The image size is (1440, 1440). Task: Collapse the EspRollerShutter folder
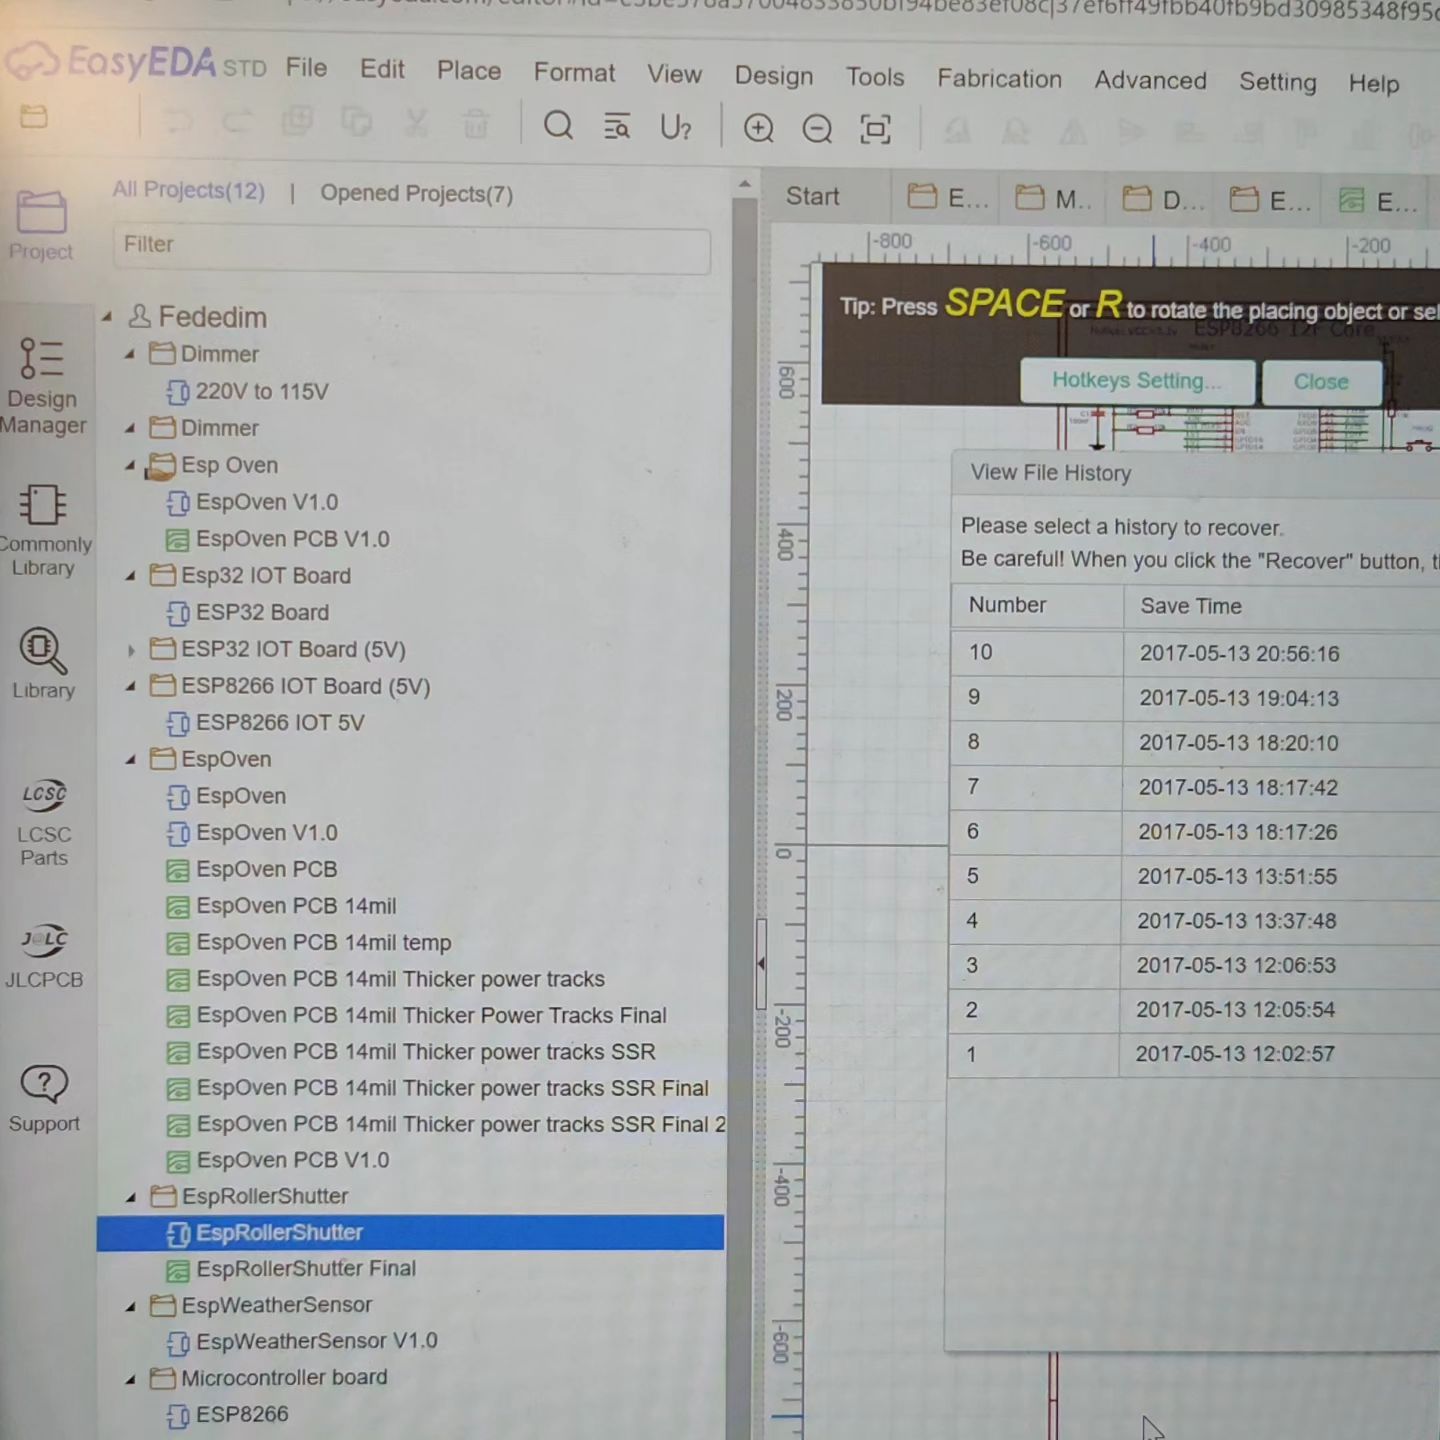click(130, 1197)
